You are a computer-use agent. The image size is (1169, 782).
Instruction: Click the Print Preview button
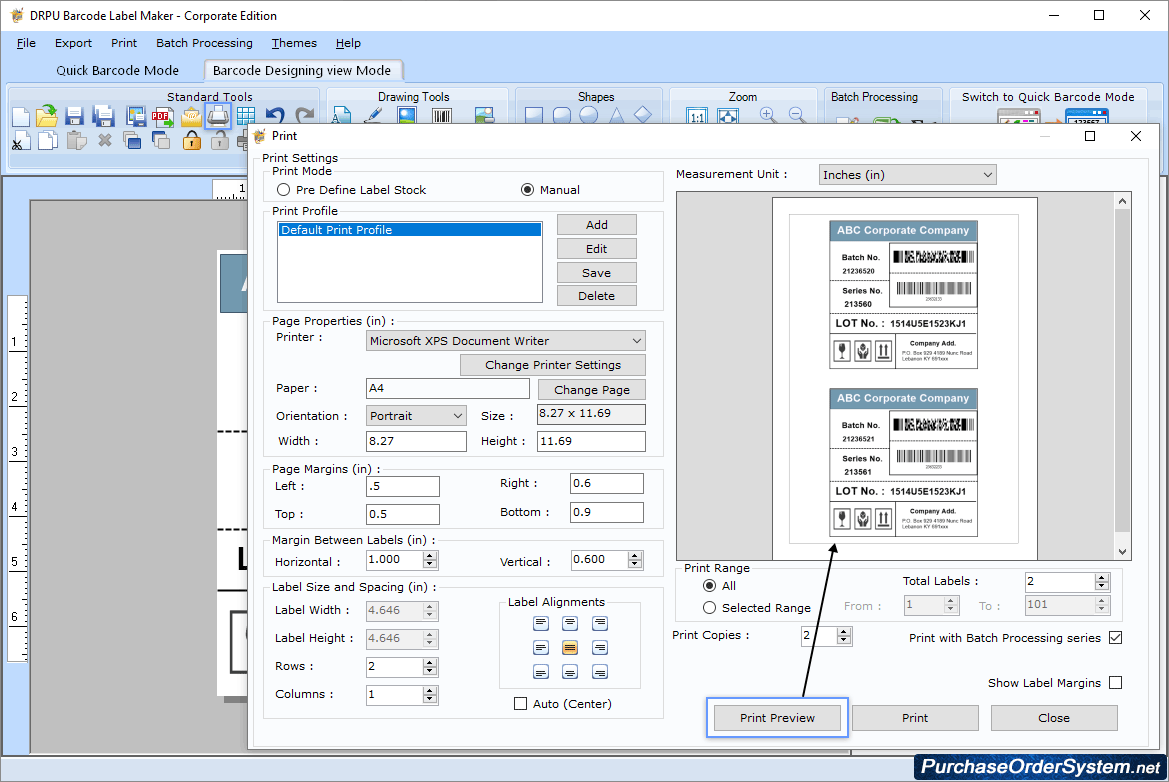point(776,717)
